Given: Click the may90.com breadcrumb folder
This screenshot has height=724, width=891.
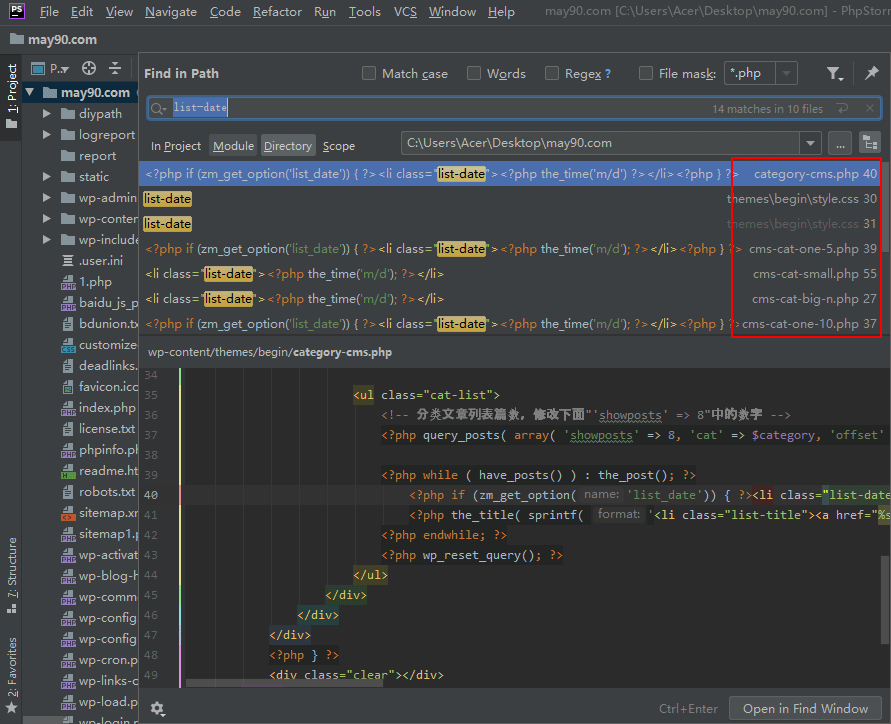Looking at the screenshot, I should pos(54,39).
